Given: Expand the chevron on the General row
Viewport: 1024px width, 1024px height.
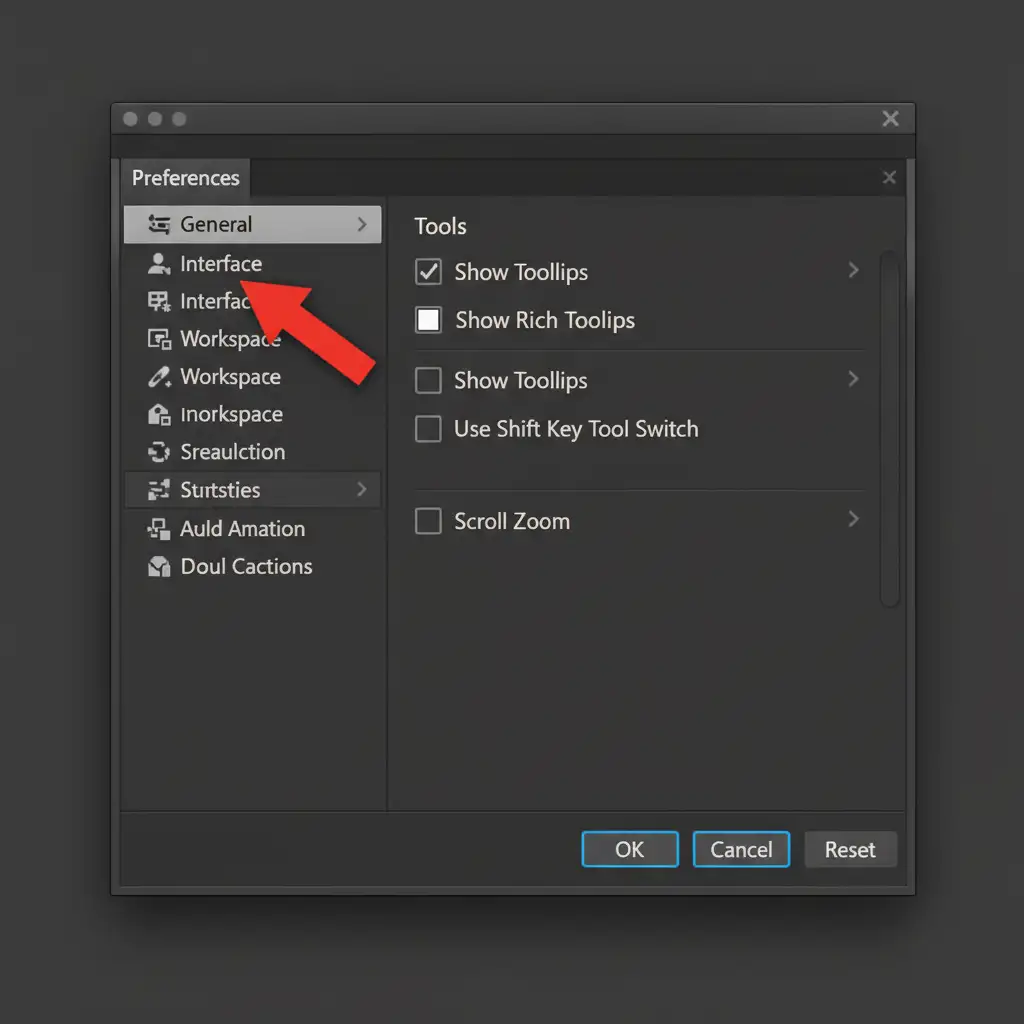Looking at the screenshot, I should 362,225.
